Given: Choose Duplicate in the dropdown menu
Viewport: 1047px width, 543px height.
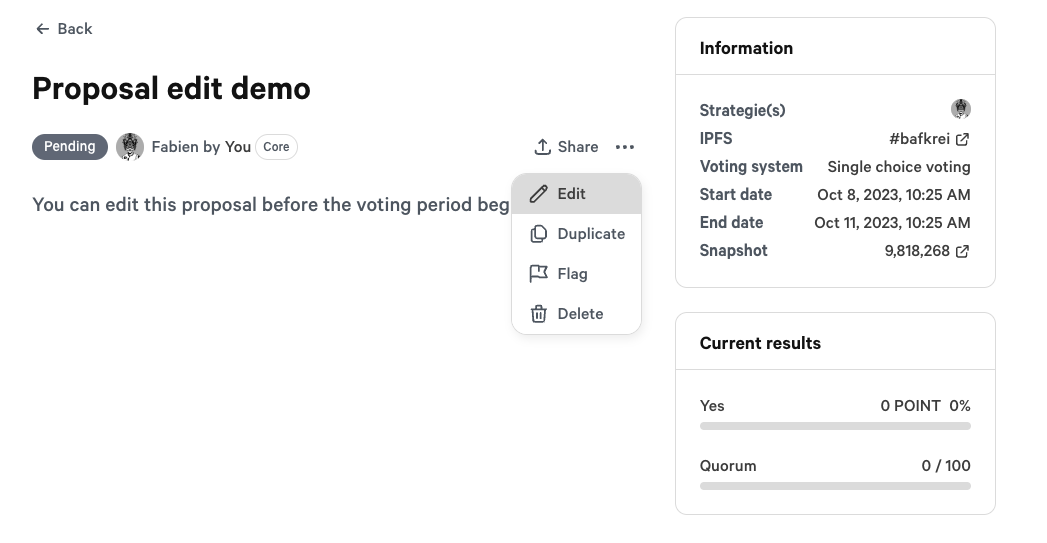Looking at the screenshot, I should pos(591,234).
